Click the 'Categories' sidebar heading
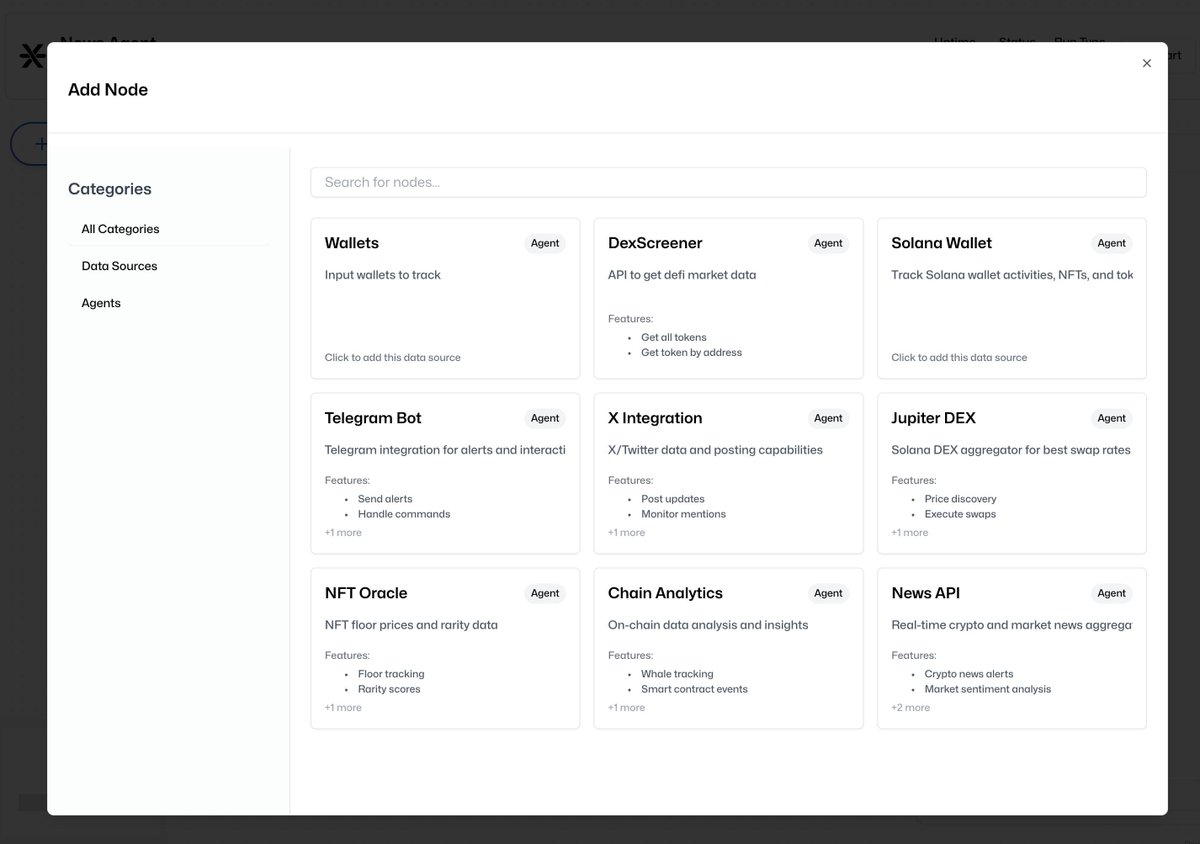Viewport: 1200px width, 844px height. tap(110, 189)
